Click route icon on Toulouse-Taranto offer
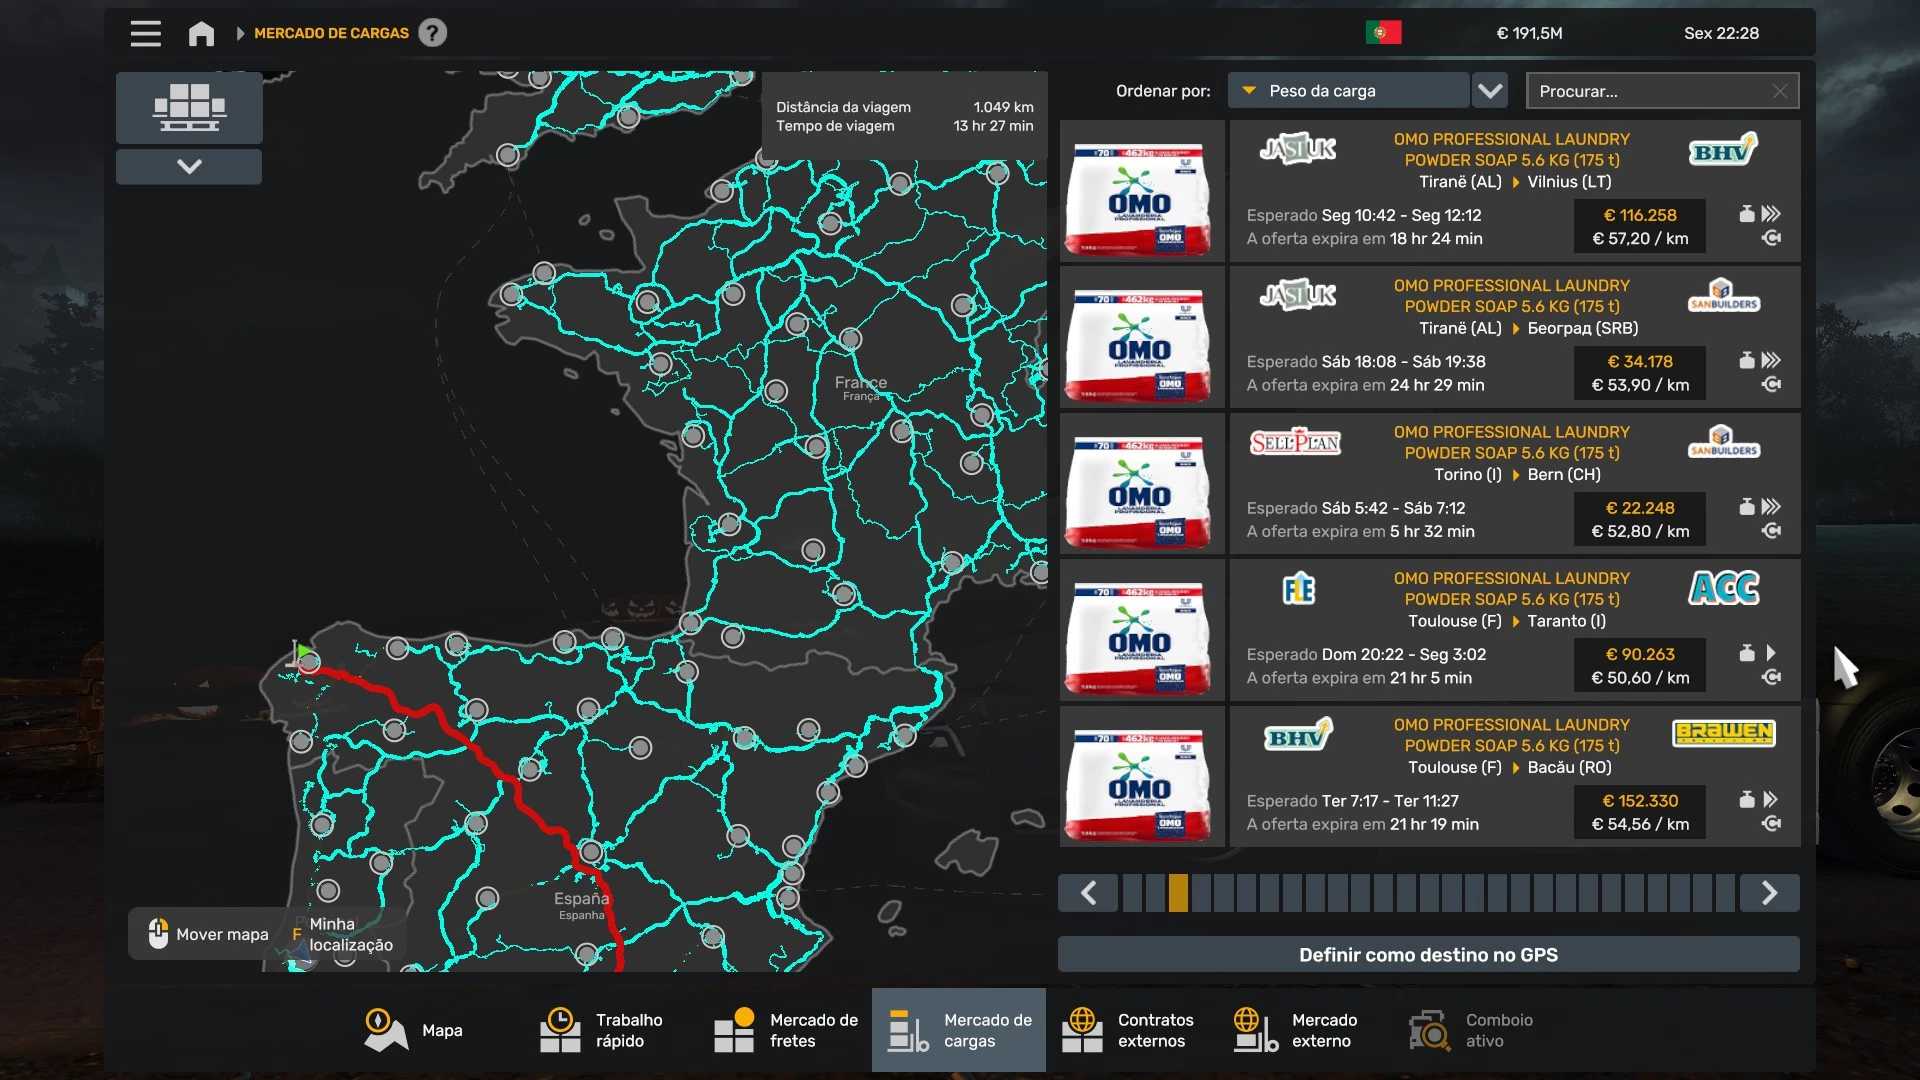Viewport: 1920px width, 1080px height. point(1771,677)
